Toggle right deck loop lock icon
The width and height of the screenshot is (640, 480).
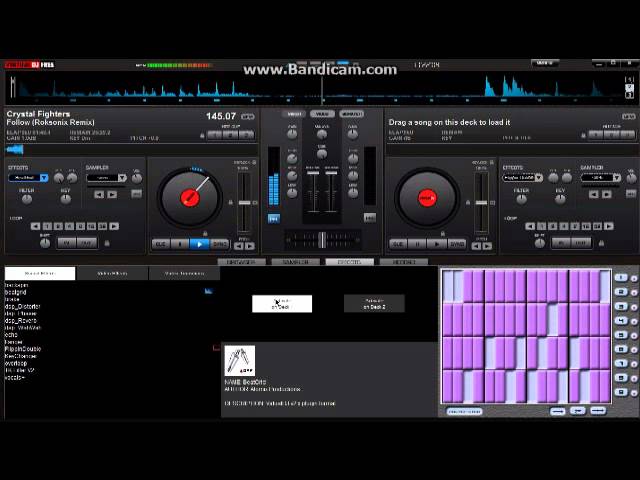click(601, 243)
